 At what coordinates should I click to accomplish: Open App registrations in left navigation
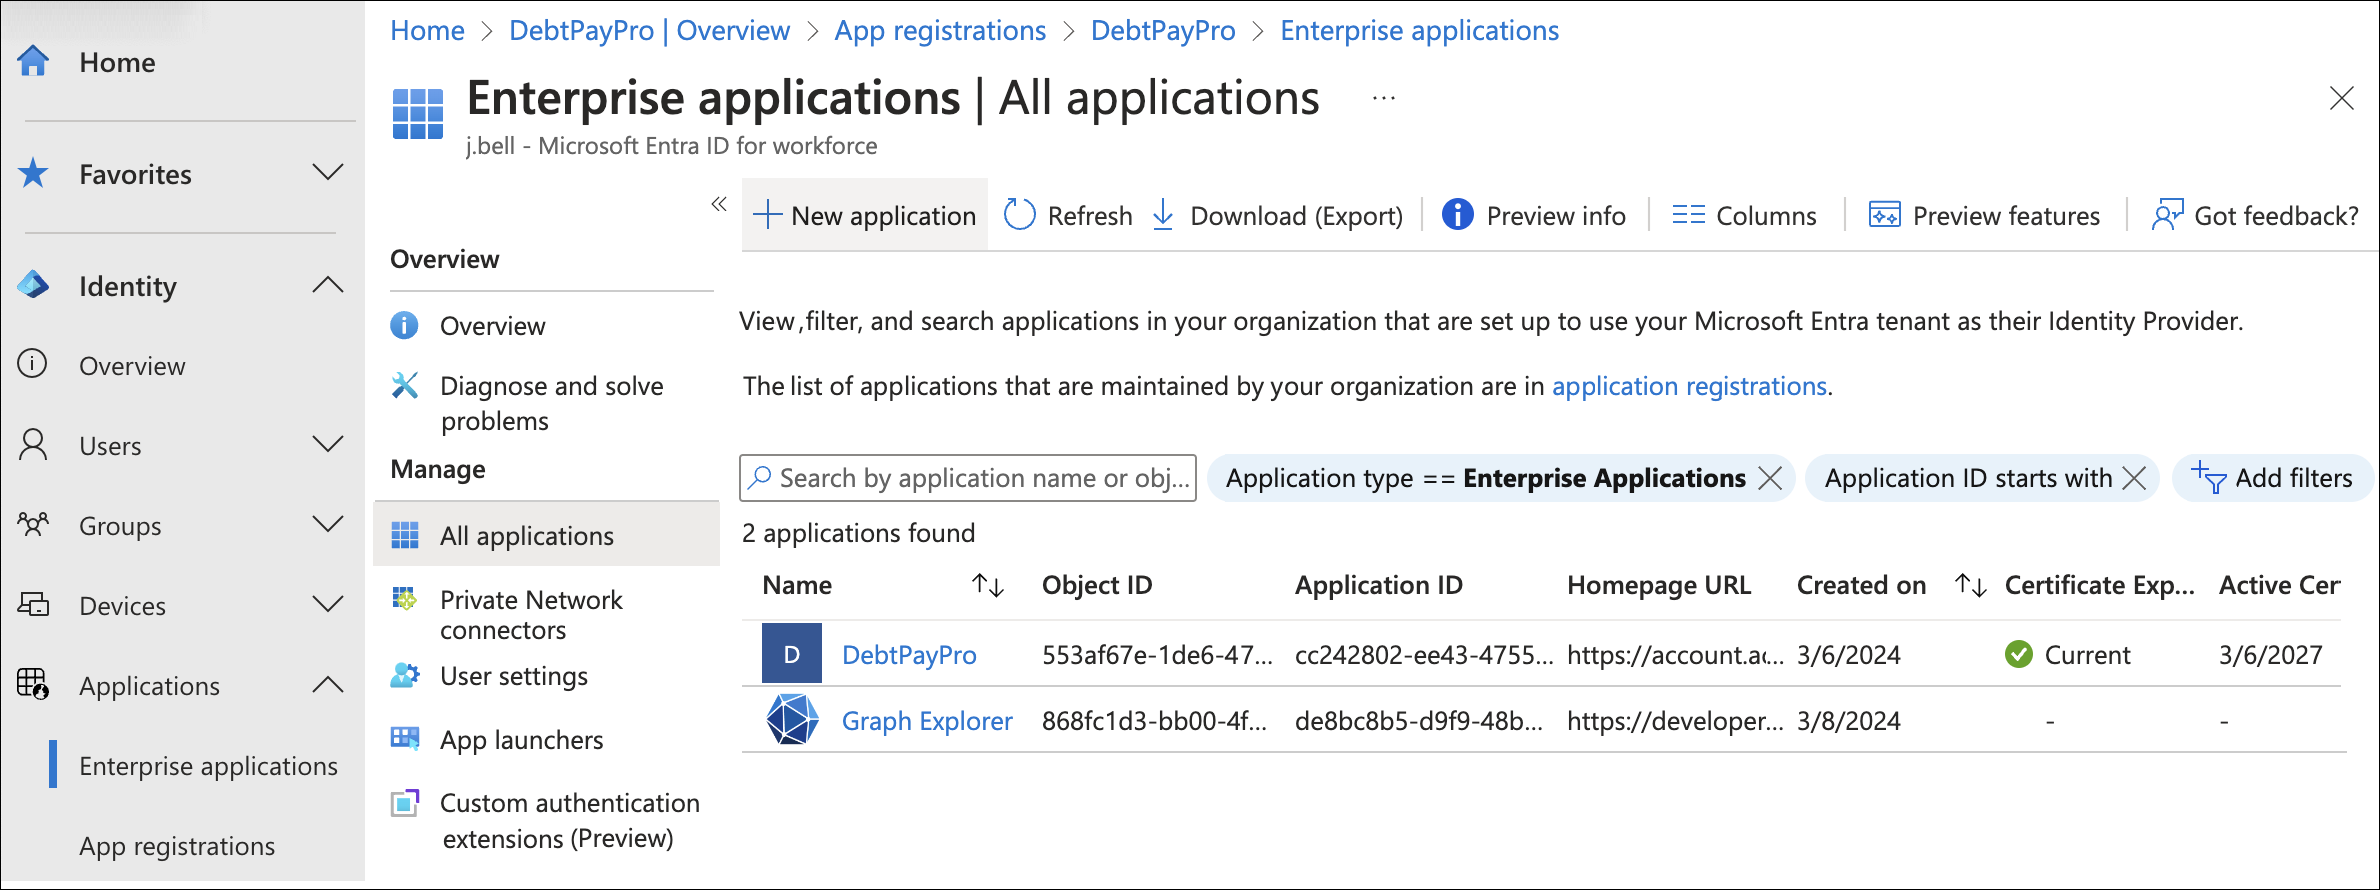pos(177,846)
